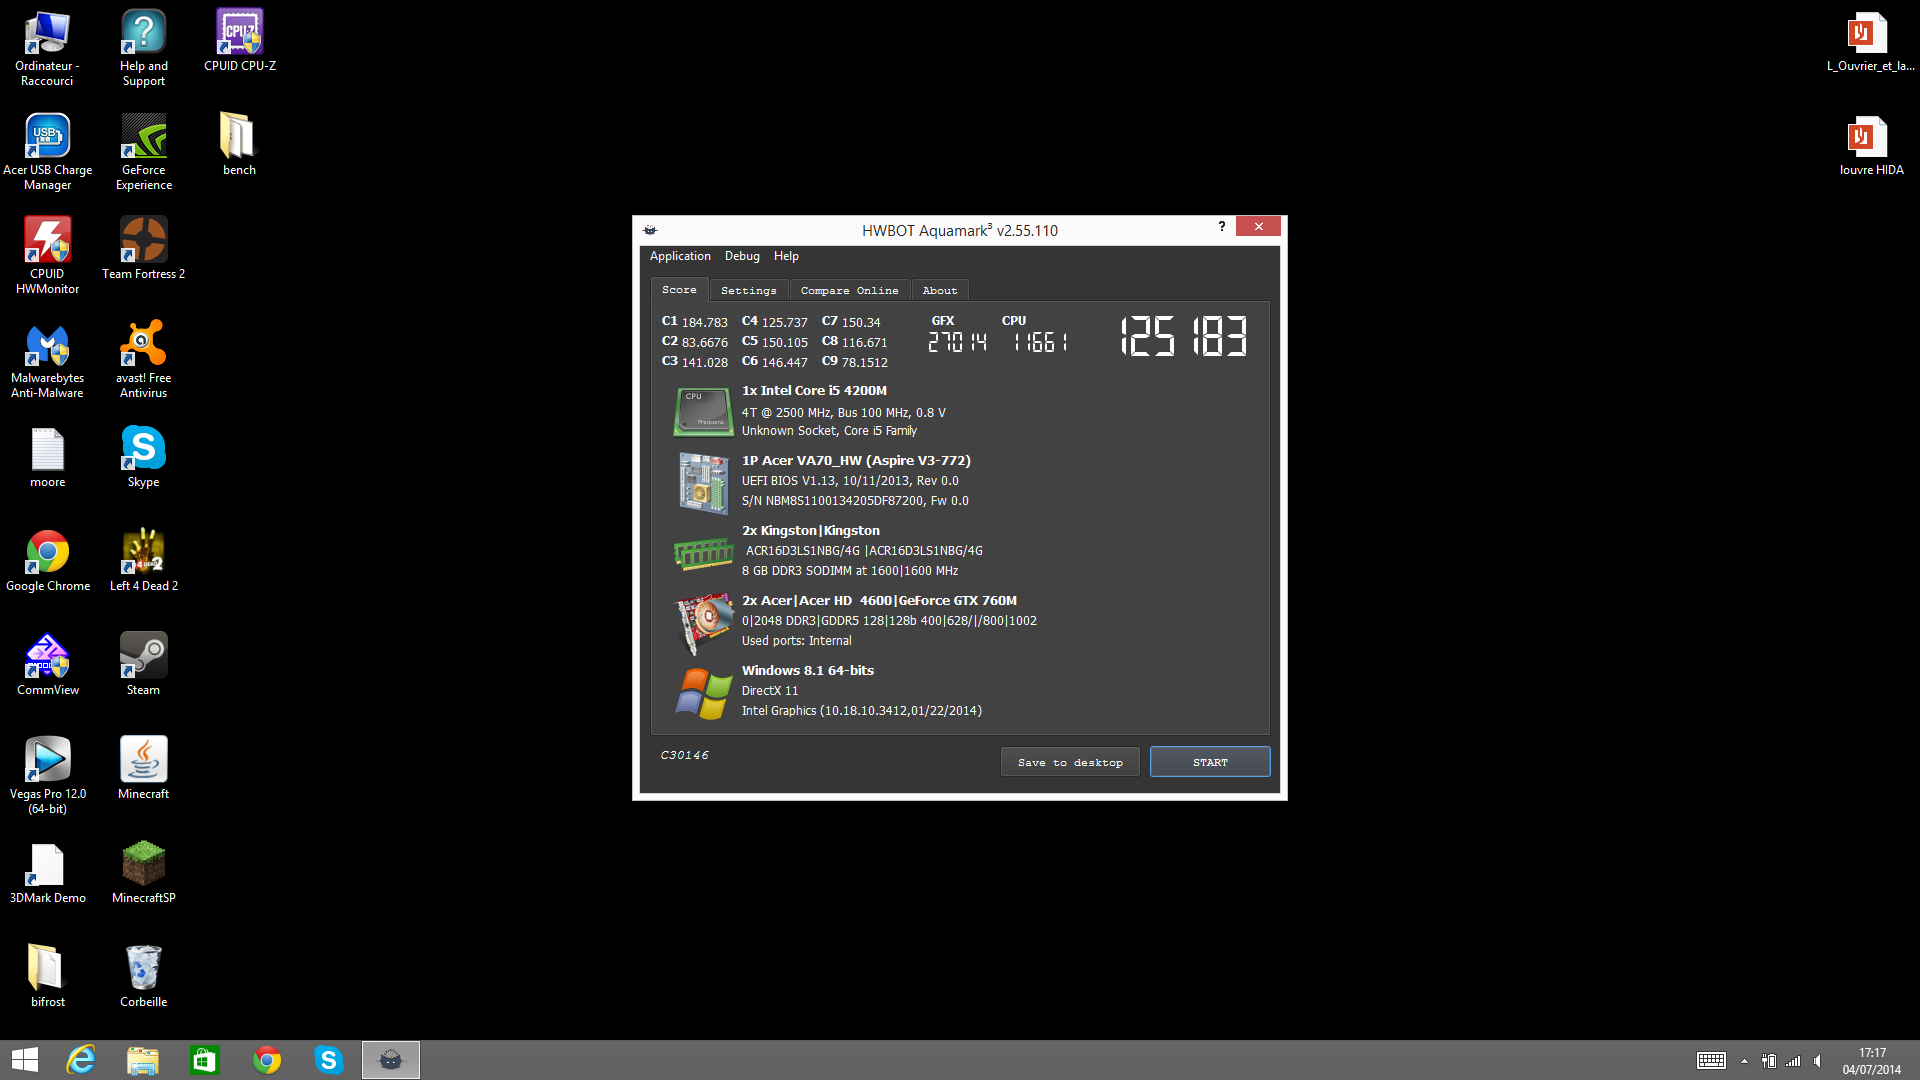Open volume control in system tray
1920x1080 pixels.
[x=1817, y=1061]
